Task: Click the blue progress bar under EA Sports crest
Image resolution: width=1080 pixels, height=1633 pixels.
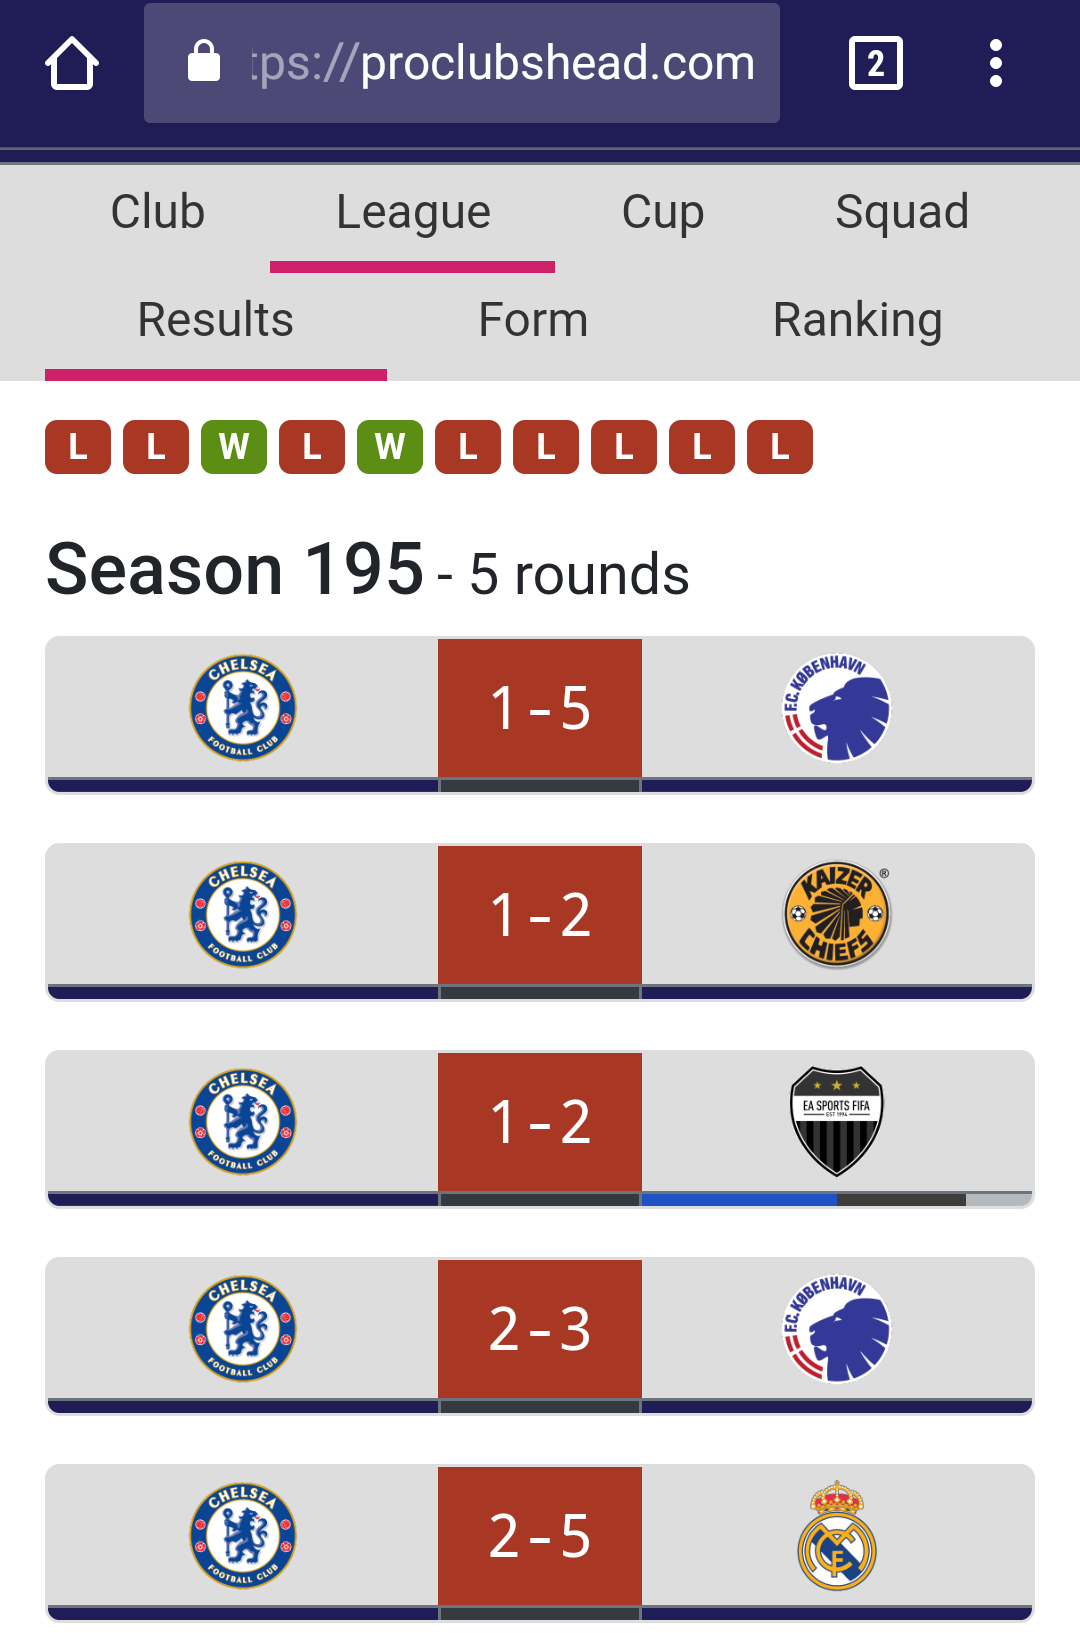Action: 739,1199
